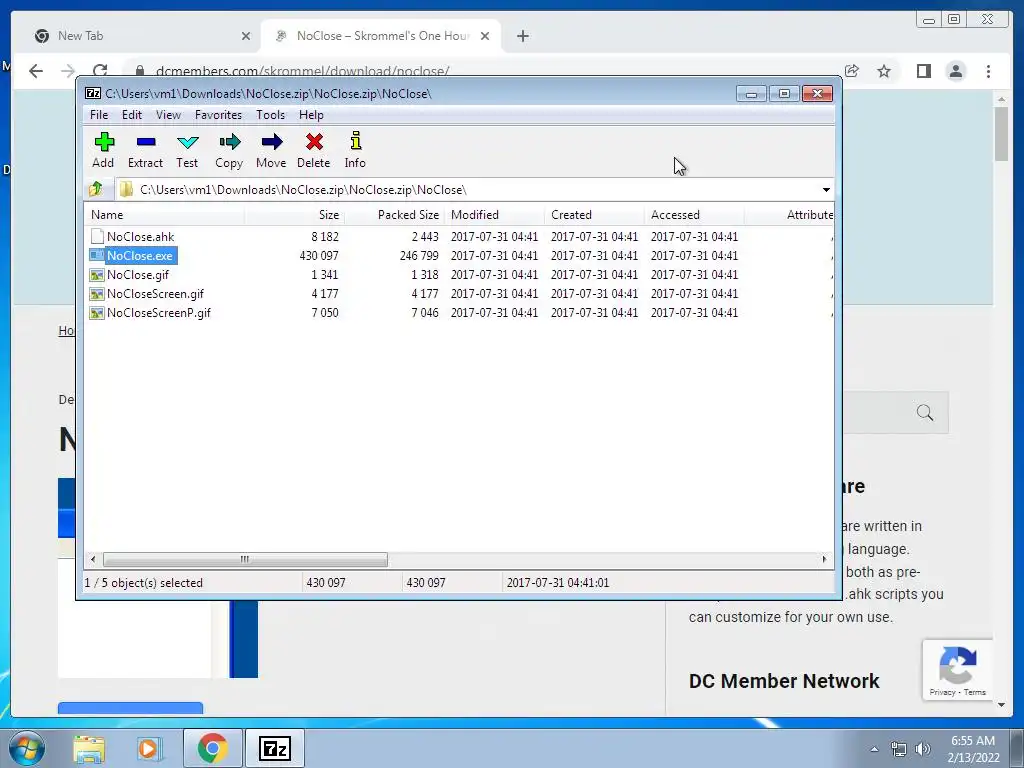Open Chrome side panel icon

click(x=923, y=71)
